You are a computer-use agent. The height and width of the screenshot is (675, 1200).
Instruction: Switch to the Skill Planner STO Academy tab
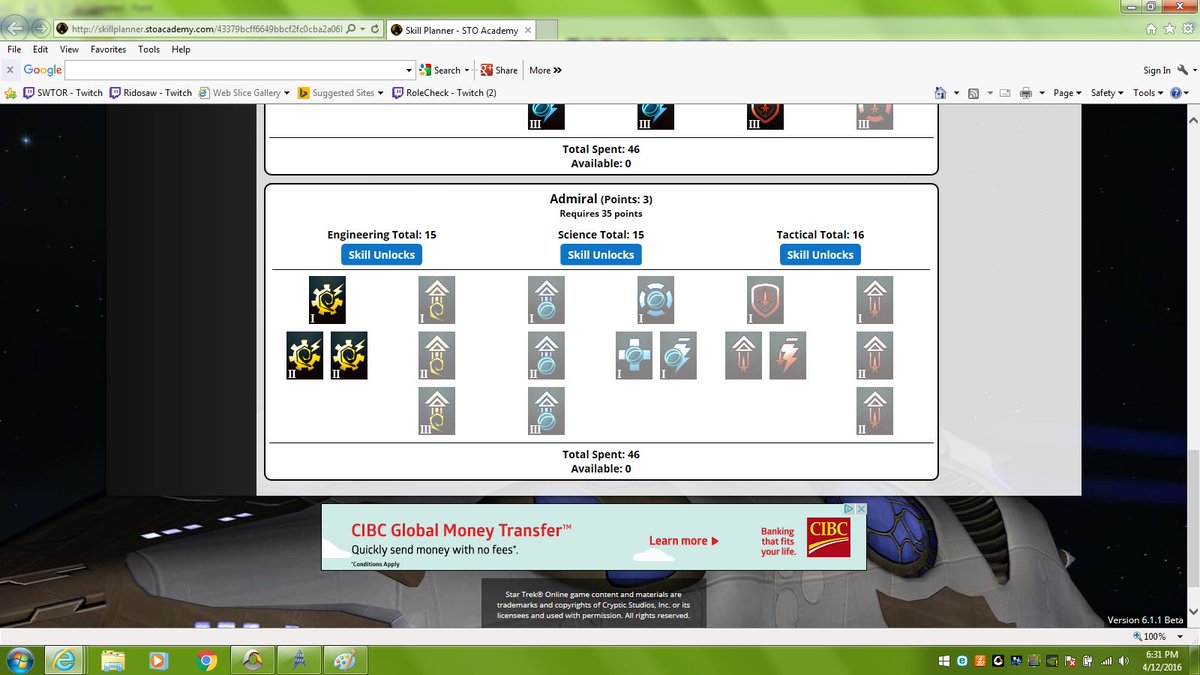click(460, 30)
